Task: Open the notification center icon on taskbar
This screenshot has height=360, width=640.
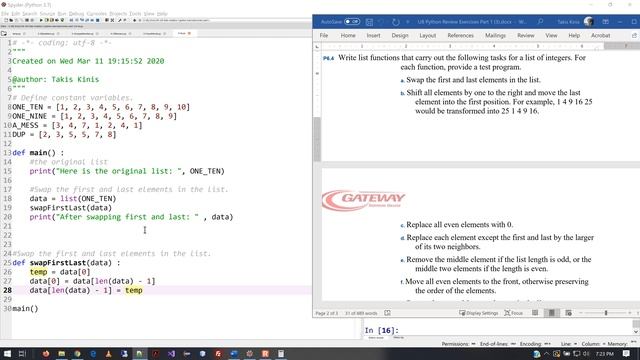Action: click(626, 353)
